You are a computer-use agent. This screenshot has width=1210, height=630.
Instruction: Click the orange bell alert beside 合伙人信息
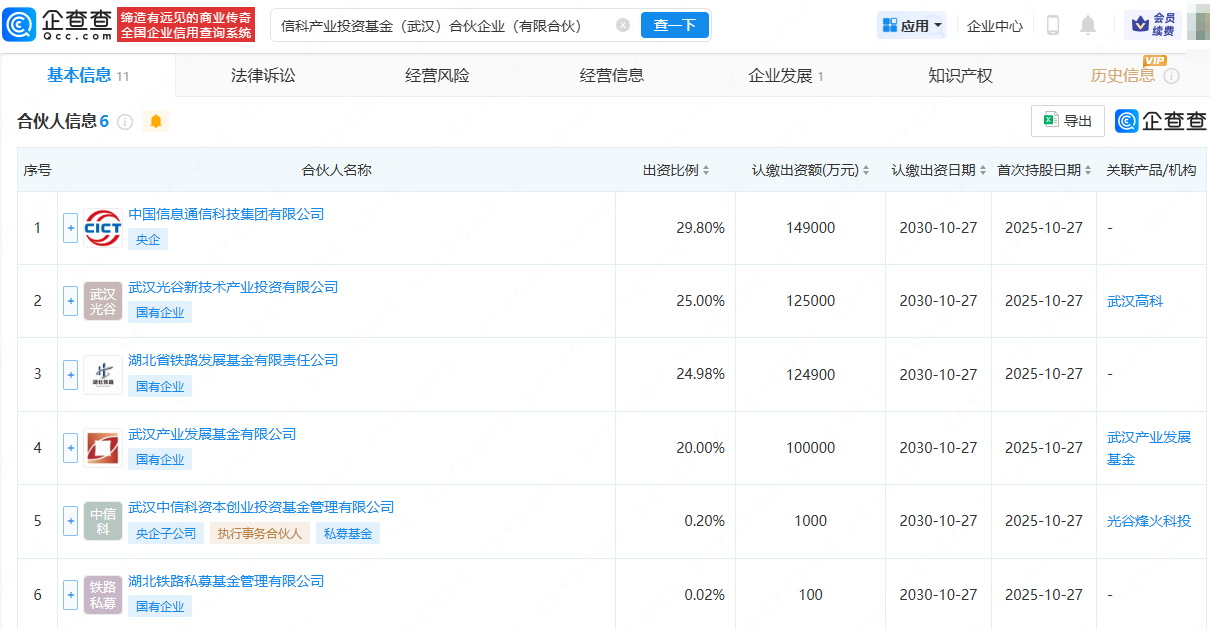[155, 122]
